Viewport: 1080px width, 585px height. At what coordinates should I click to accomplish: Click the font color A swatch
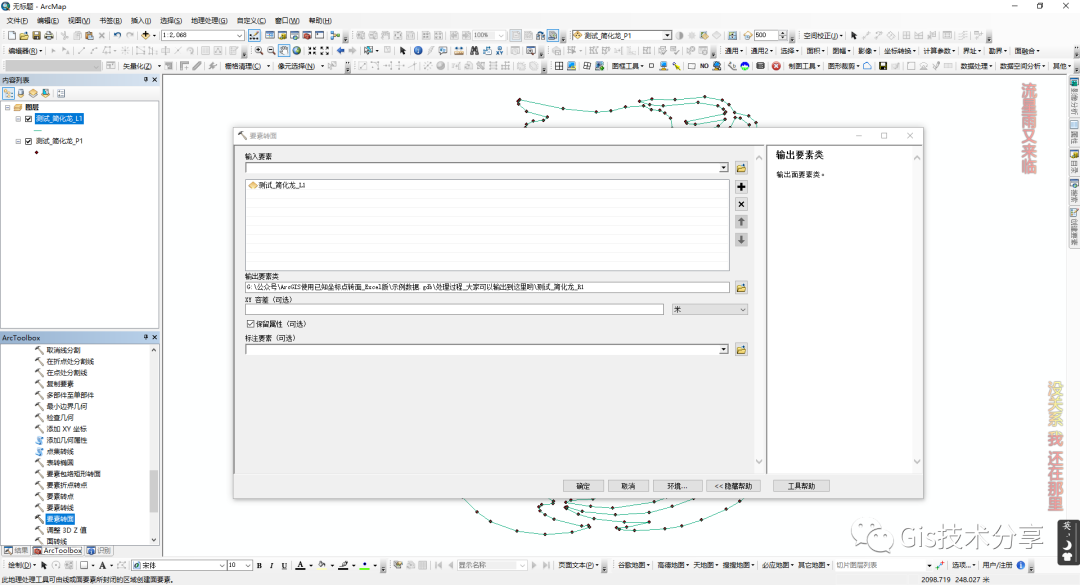299,565
